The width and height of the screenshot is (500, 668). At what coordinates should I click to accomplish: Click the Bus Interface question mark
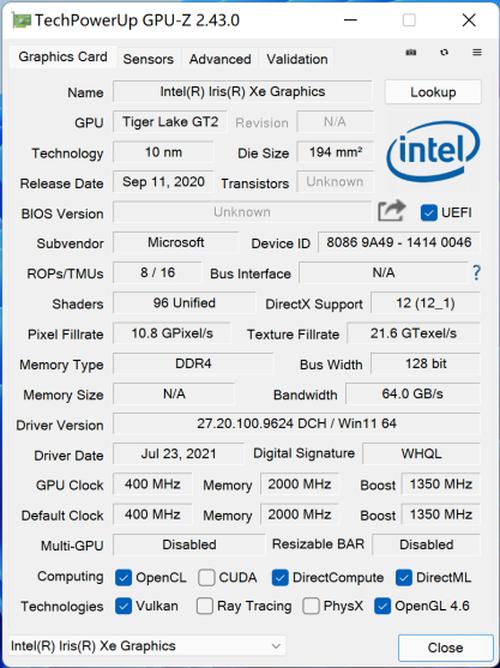(x=477, y=272)
